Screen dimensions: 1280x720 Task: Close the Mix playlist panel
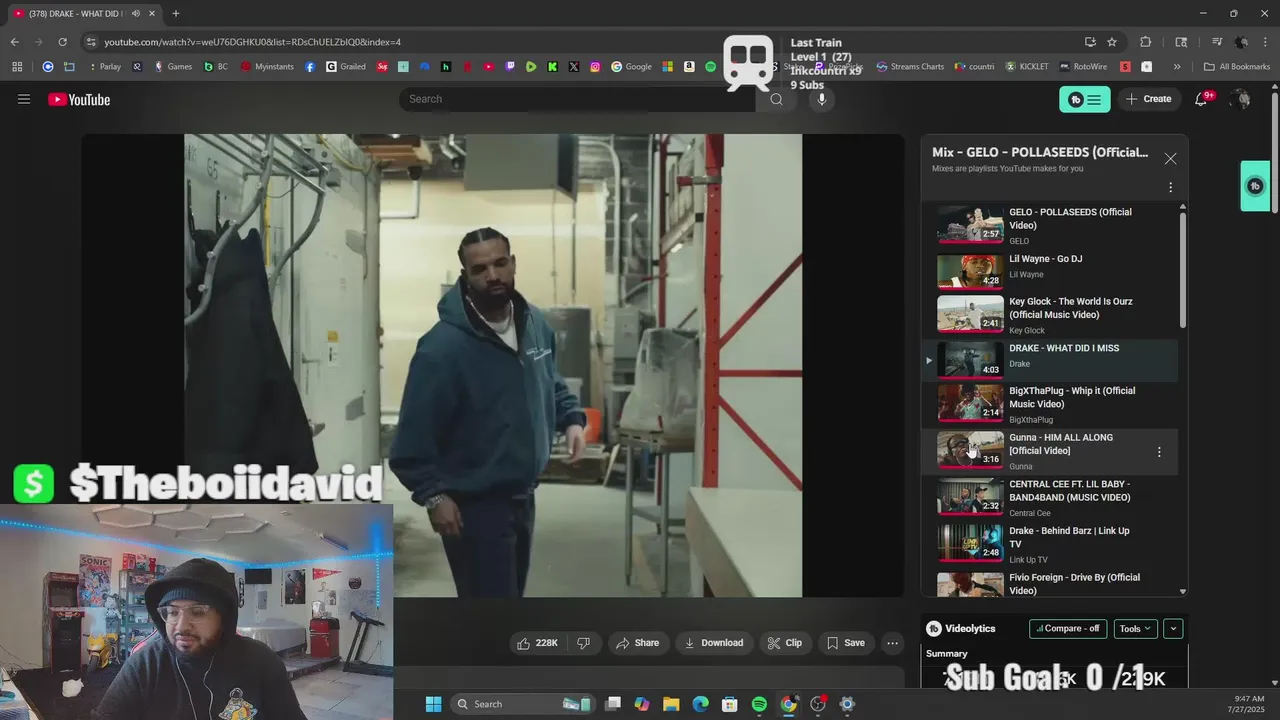(1170, 159)
